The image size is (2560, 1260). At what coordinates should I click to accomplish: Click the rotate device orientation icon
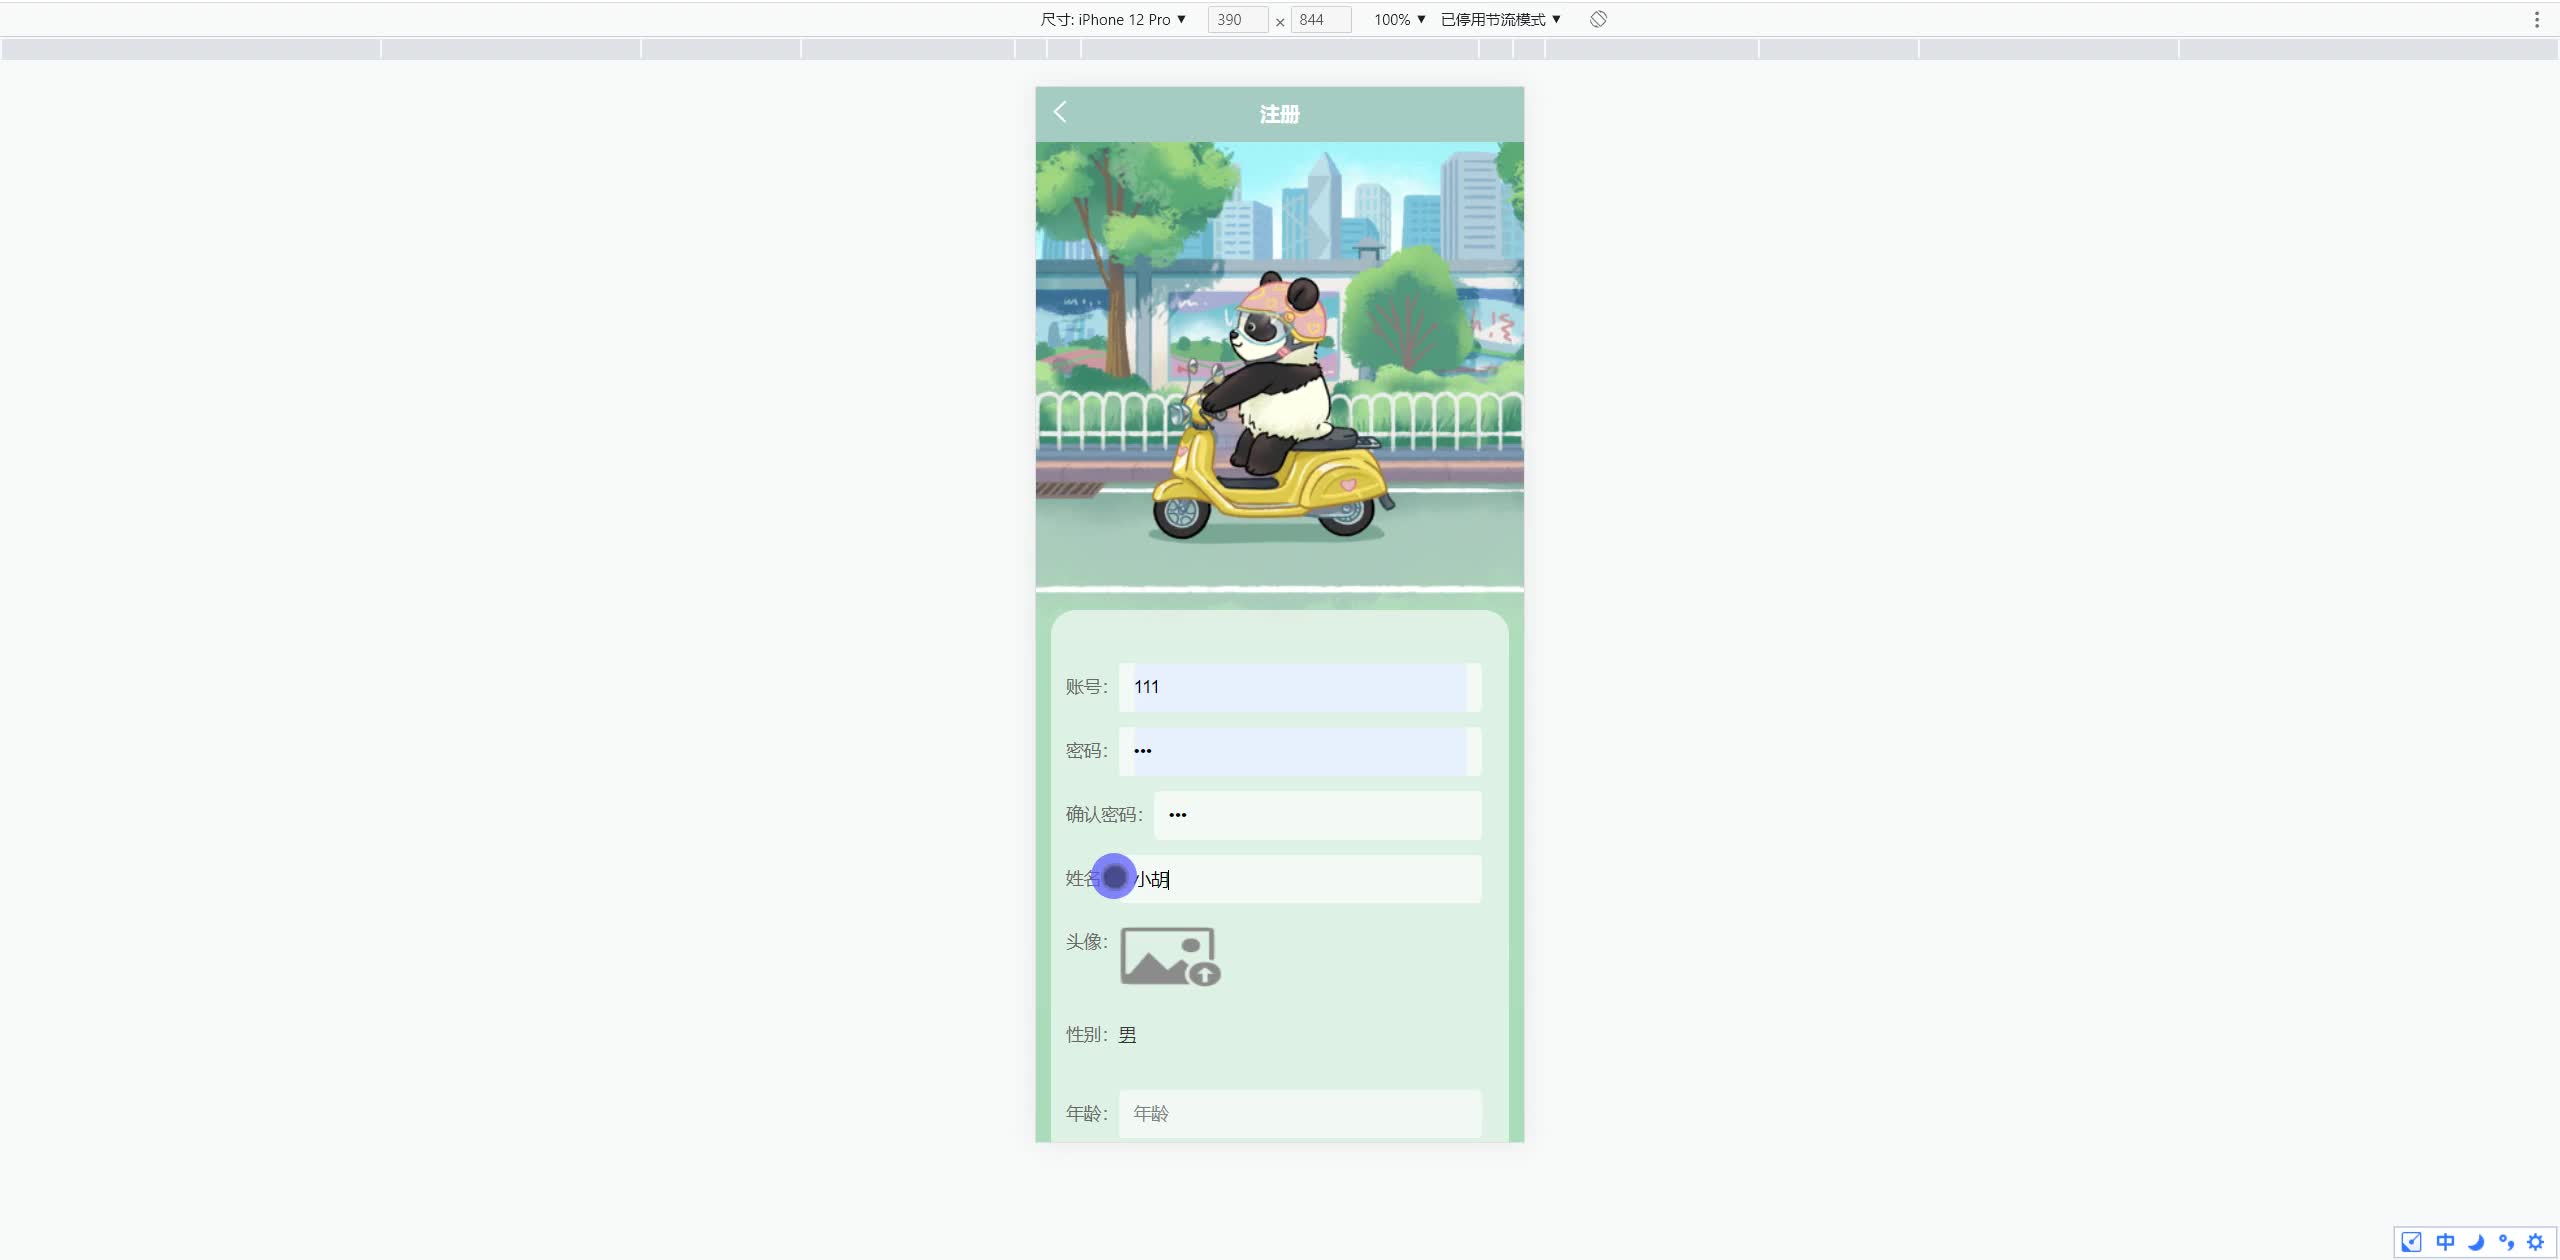click(x=1598, y=19)
